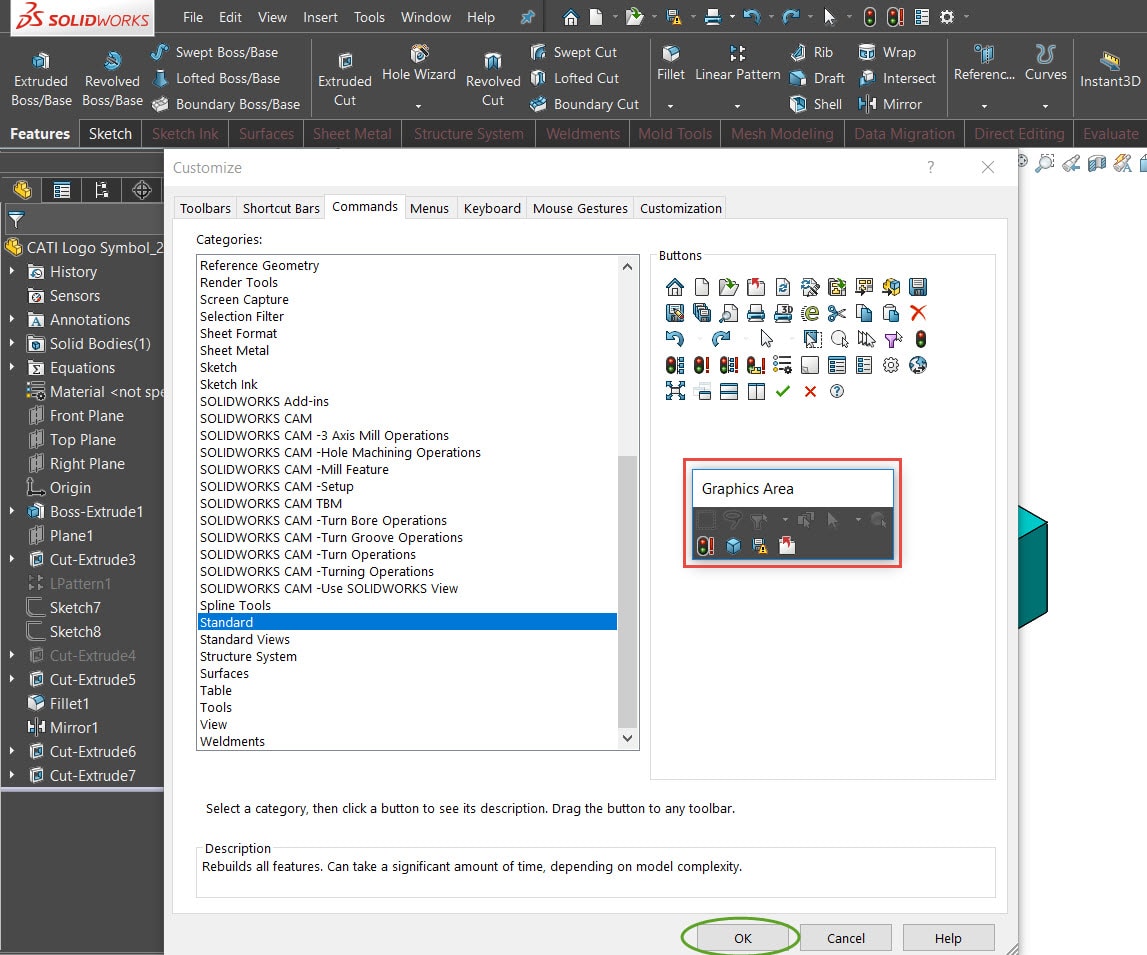The image size is (1147, 955).
Task: Choose the Swept Cut command
Action: point(574,52)
